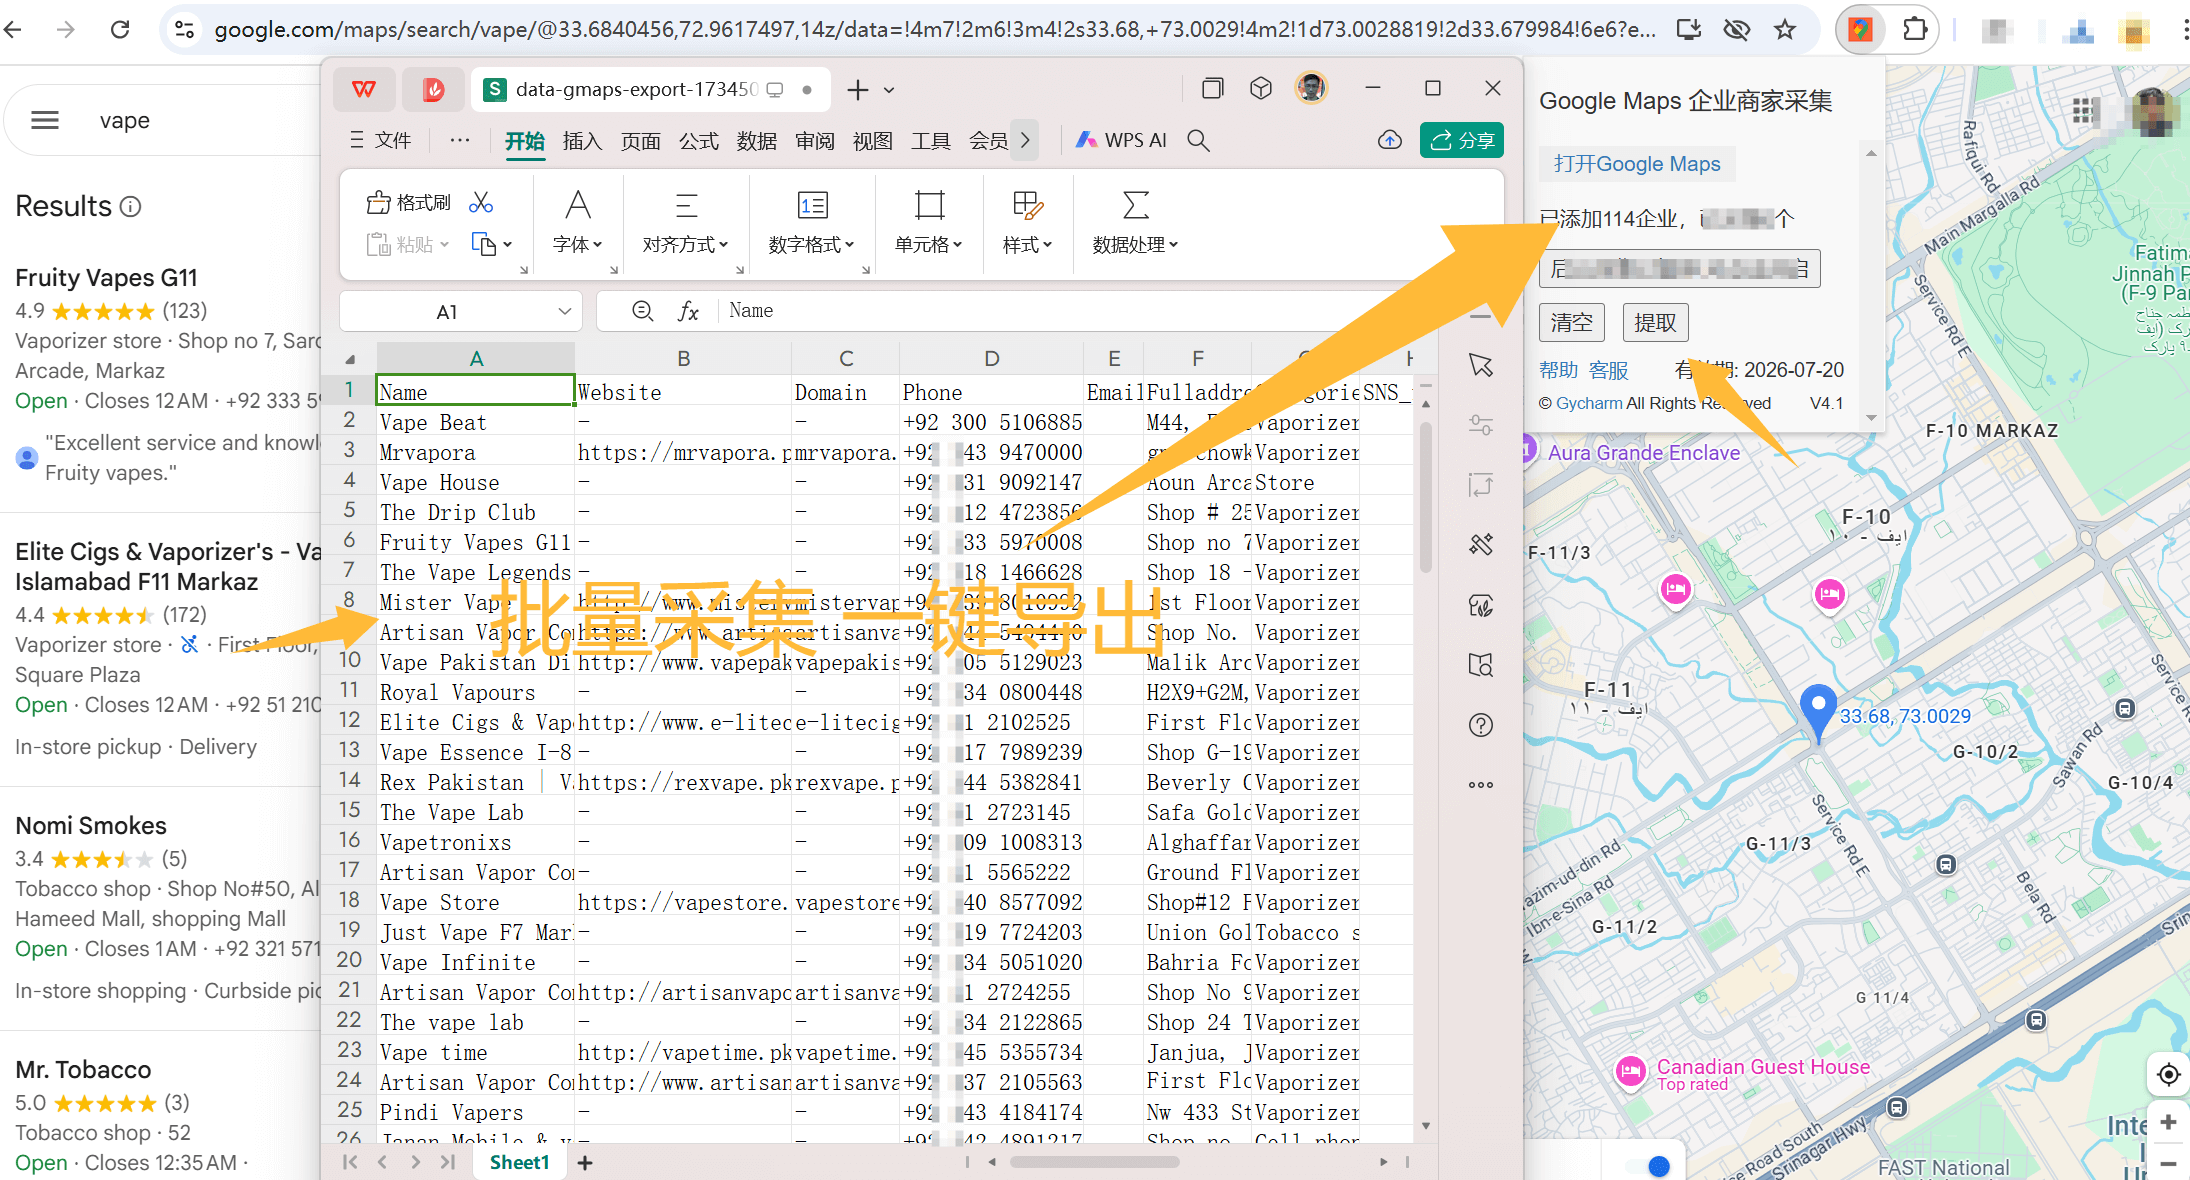Open the 帮助 help link

pos(1558,370)
